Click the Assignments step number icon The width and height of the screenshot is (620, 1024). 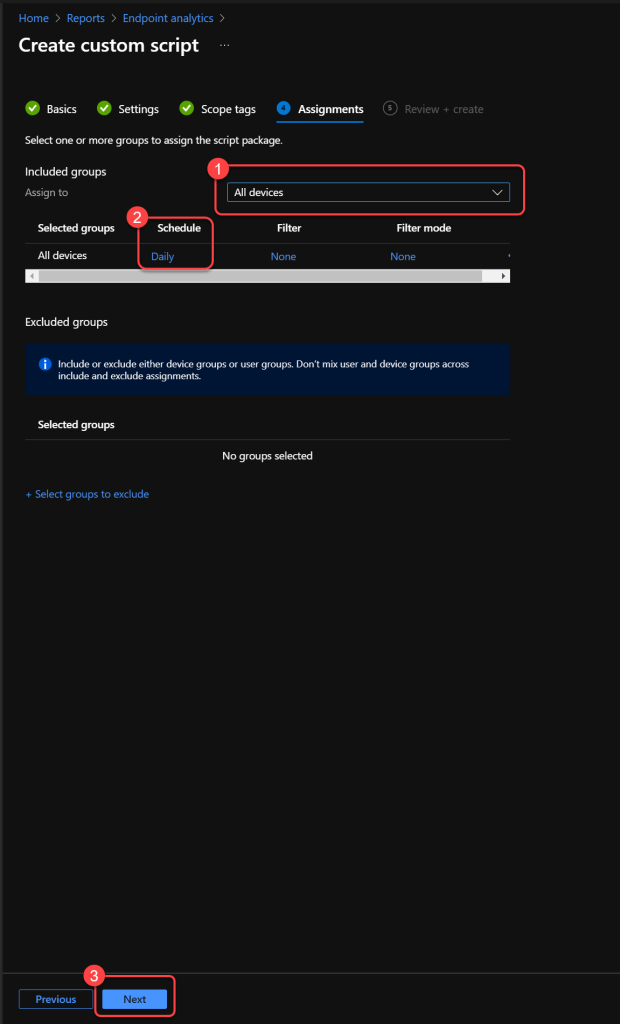(x=283, y=109)
